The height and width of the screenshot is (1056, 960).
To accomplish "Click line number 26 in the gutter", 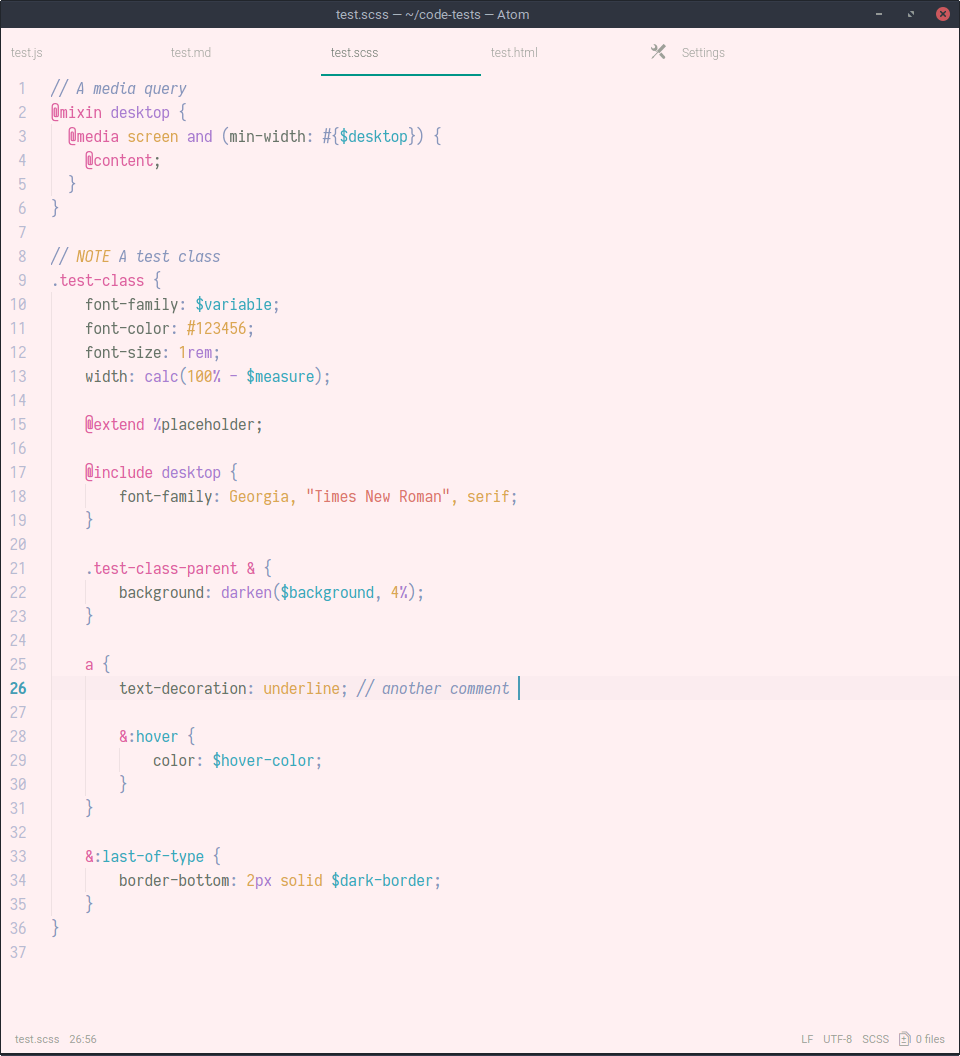I will pyautogui.click(x=18, y=688).
